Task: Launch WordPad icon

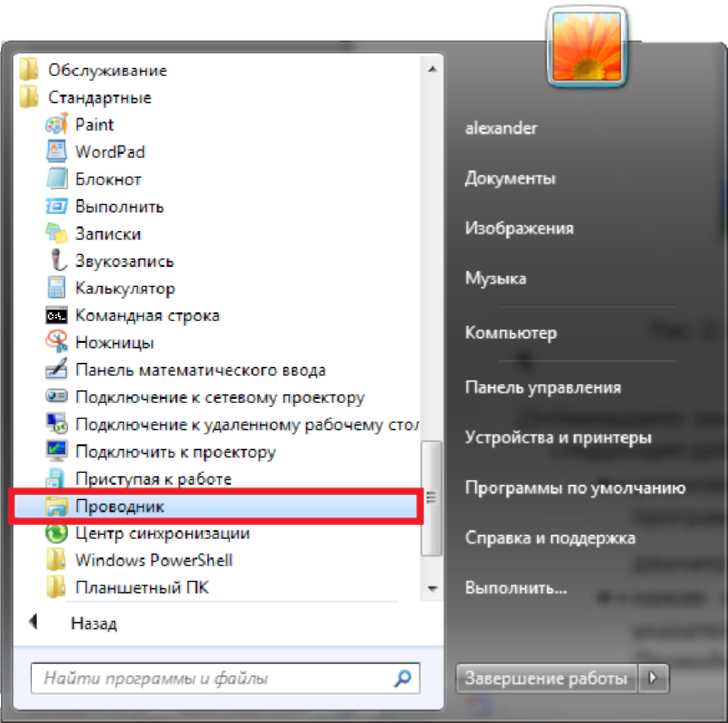Action: coord(57,151)
